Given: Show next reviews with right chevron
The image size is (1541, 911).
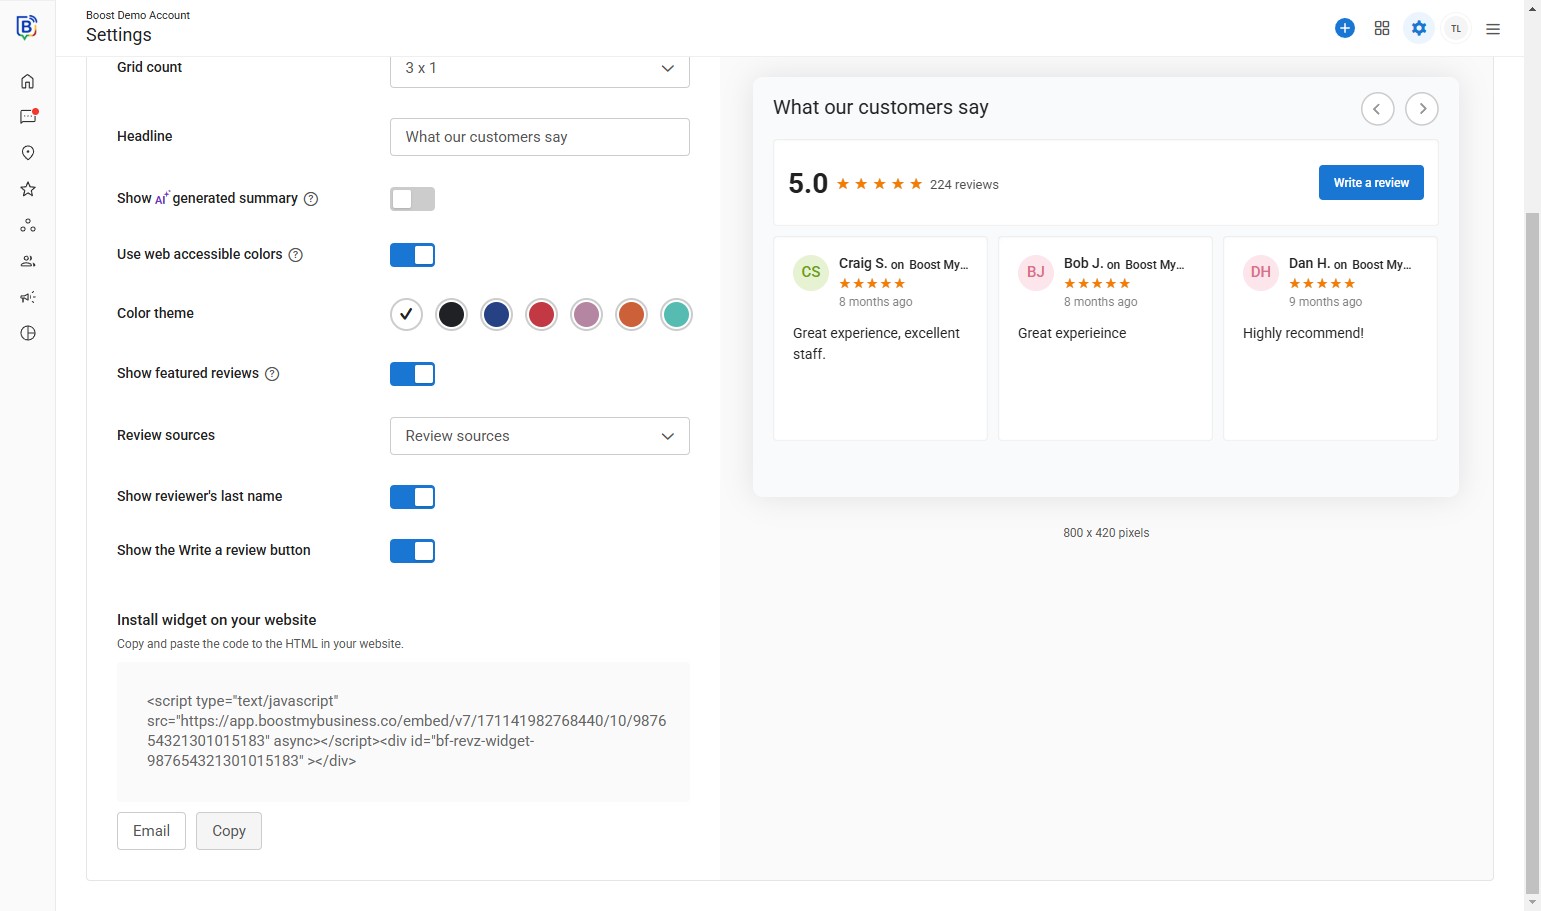Looking at the screenshot, I should click(x=1422, y=109).
